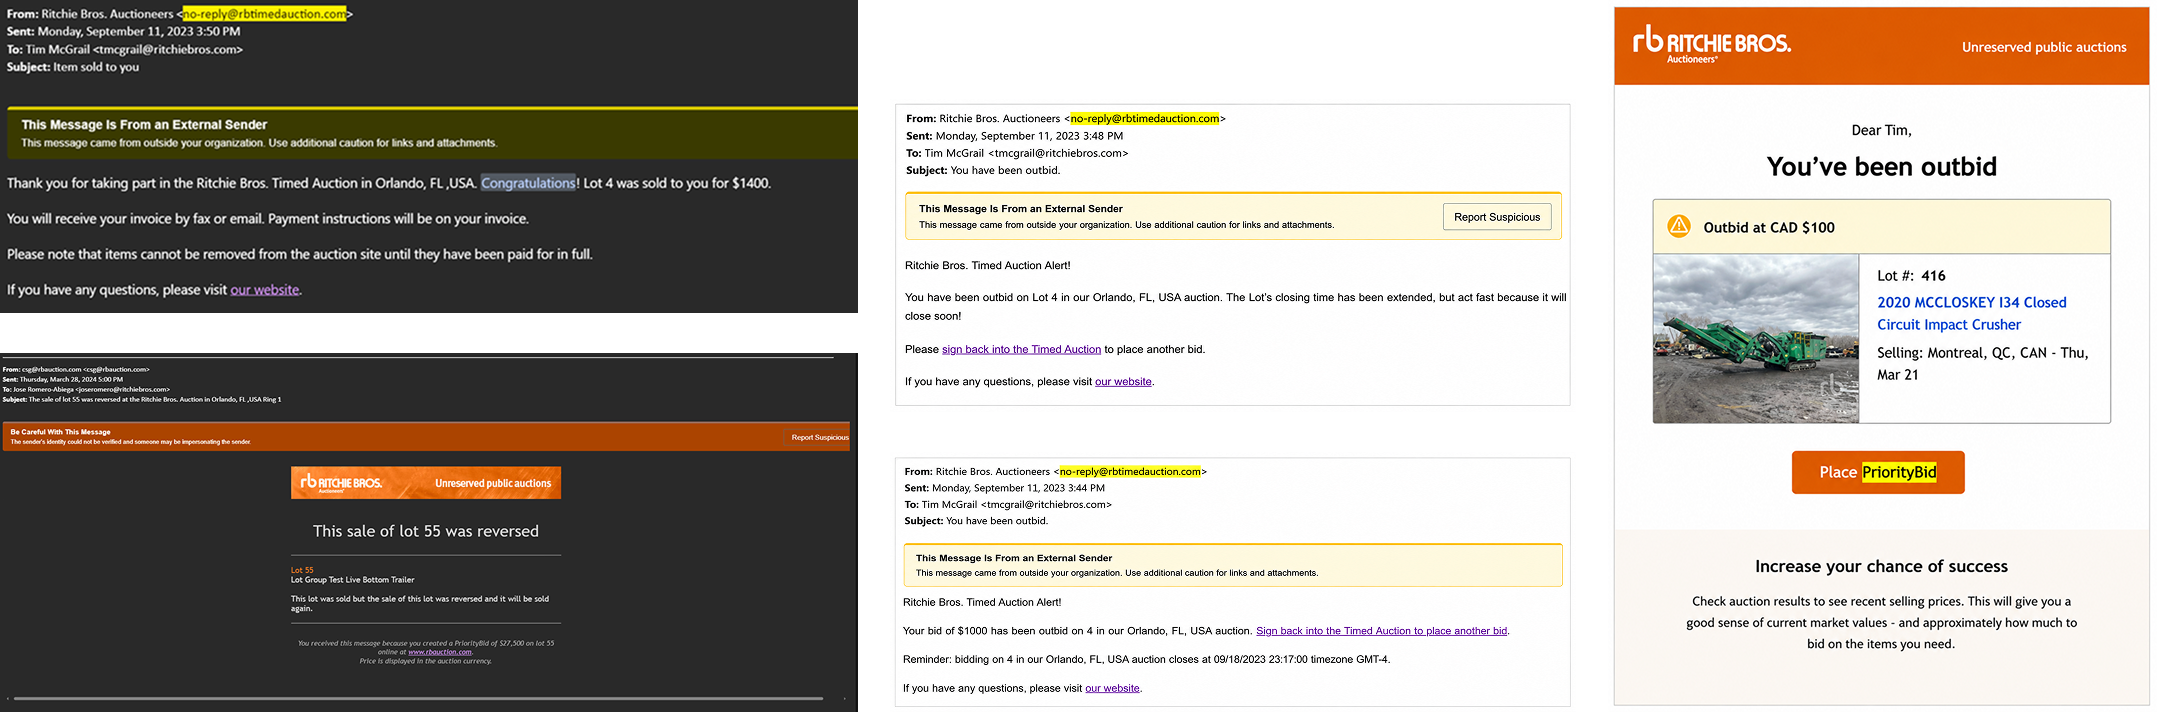Click the 'You will receive your invoice by fax or email' line

pos(268,219)
